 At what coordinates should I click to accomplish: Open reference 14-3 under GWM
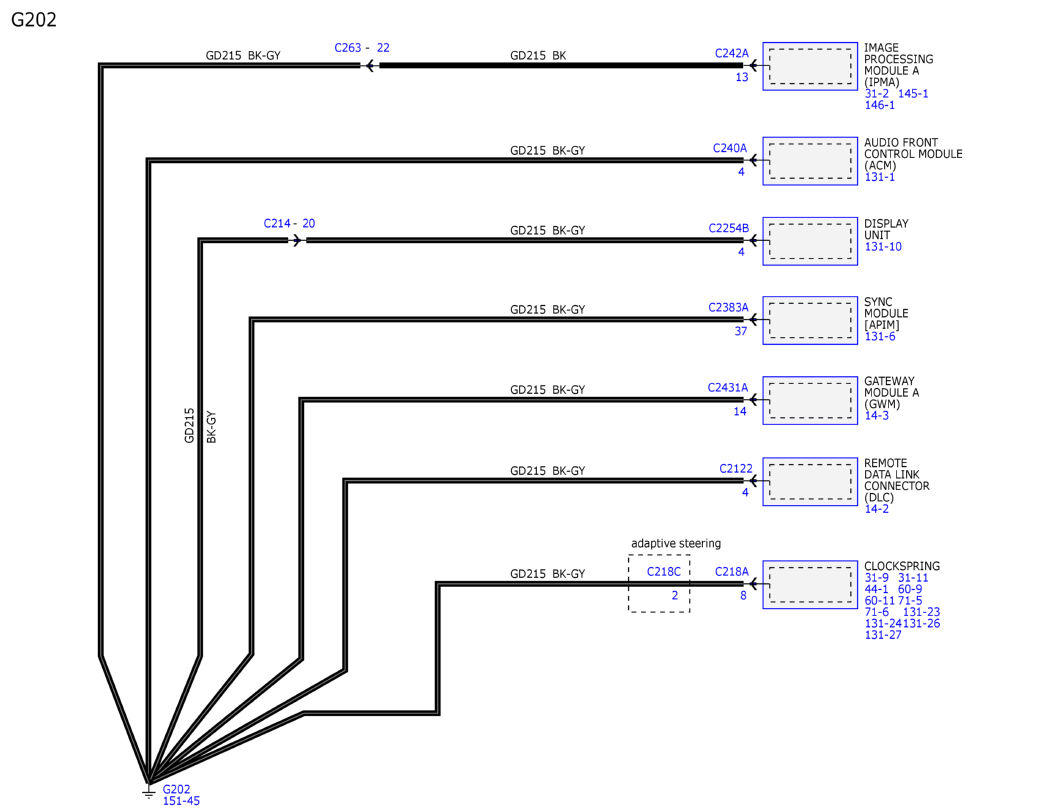point(877,415)
